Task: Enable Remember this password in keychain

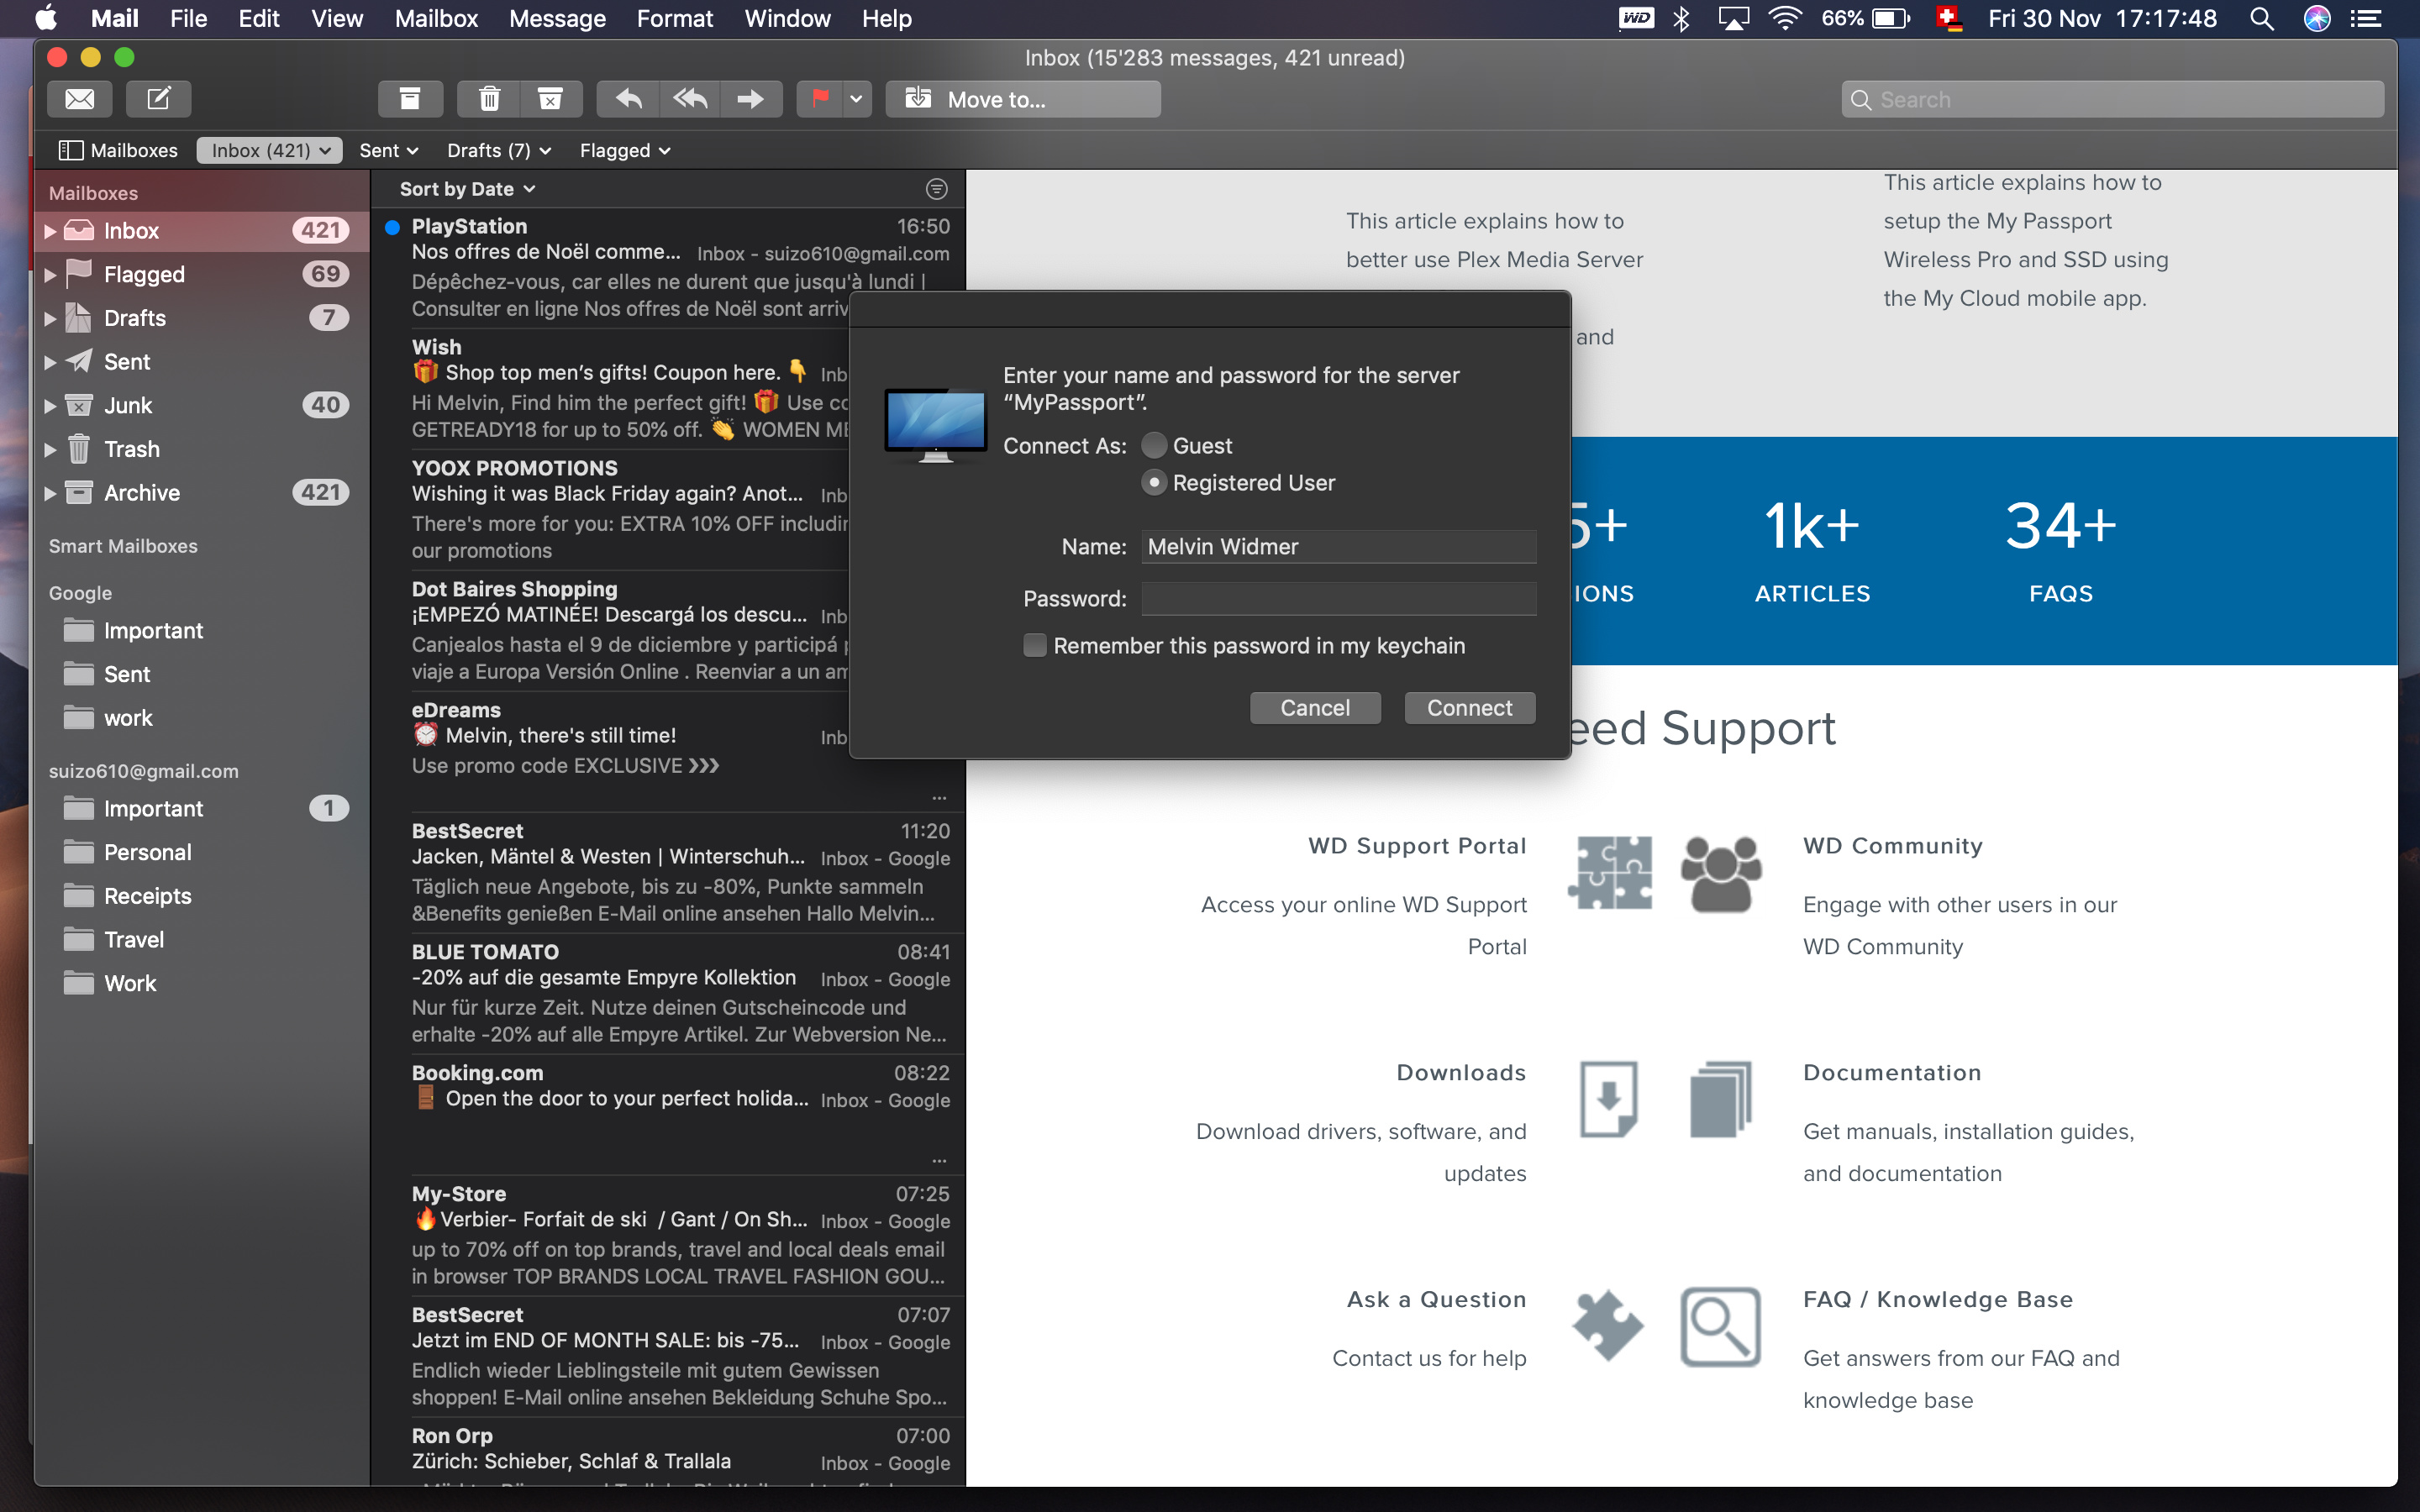Action: tap(1031, 646)
